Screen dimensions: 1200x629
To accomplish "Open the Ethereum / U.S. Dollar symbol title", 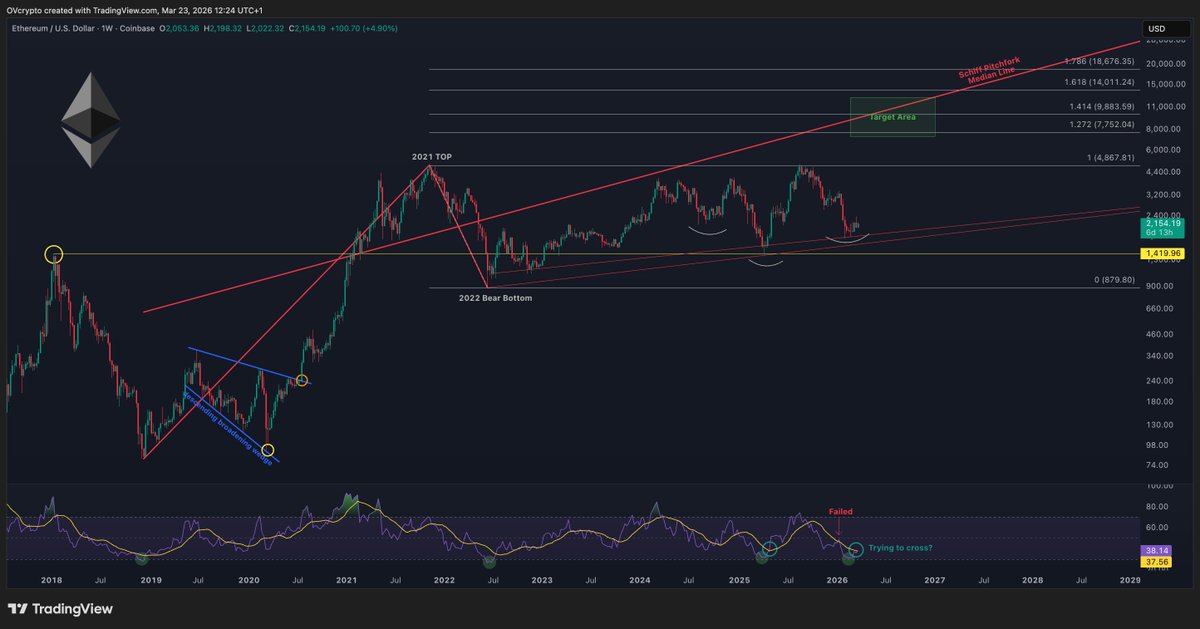I will point(70,29).
